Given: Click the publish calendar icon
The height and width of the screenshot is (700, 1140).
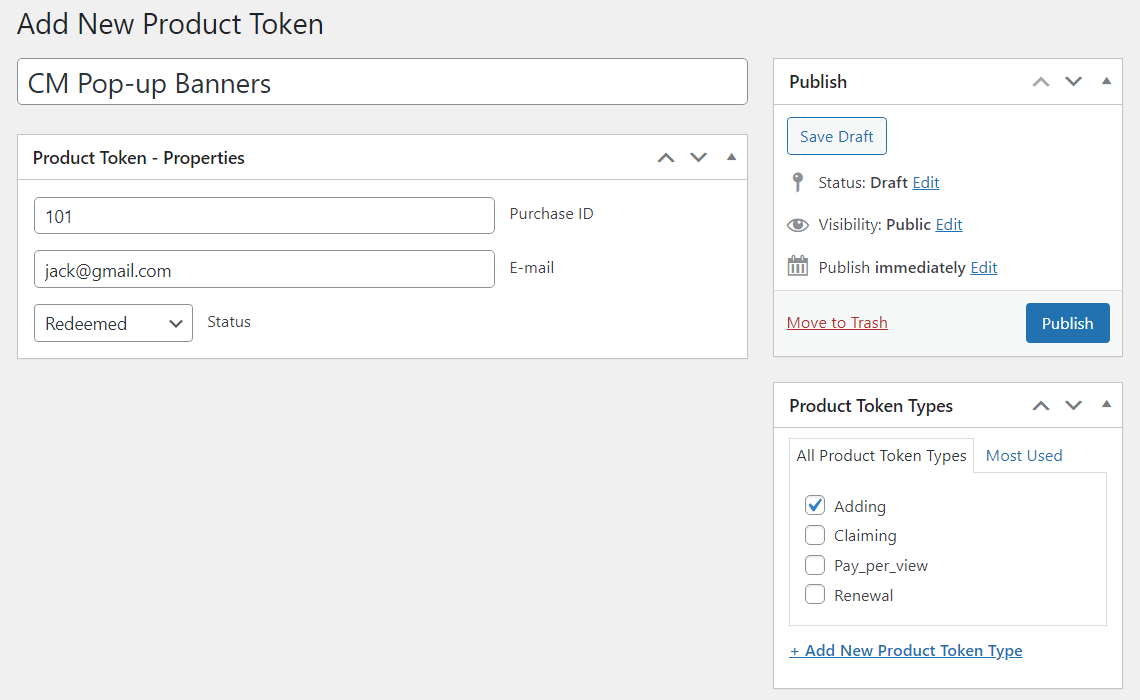Looking at the screenshot, I should coord(798,266).
